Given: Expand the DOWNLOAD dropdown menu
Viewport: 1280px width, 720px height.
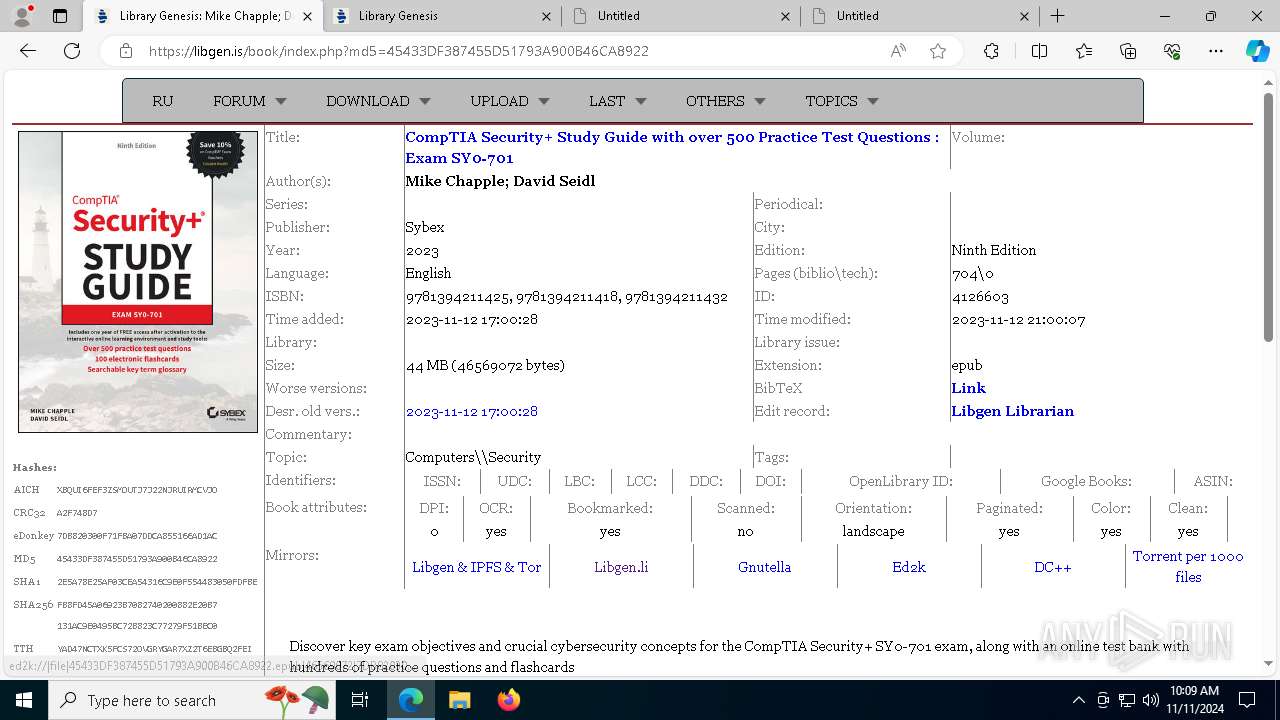Looking at the screenshot, I should [378, 101].
